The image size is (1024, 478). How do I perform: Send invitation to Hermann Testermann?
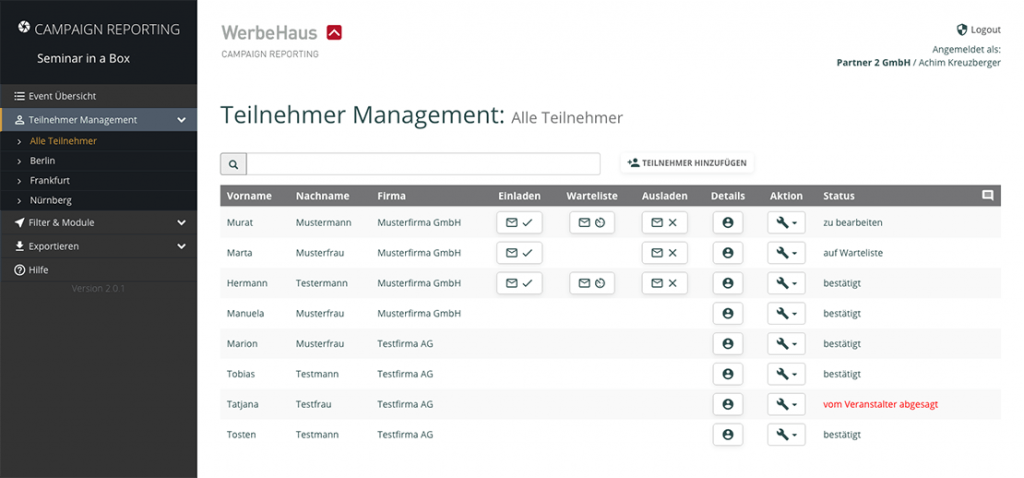pos(519,283)
